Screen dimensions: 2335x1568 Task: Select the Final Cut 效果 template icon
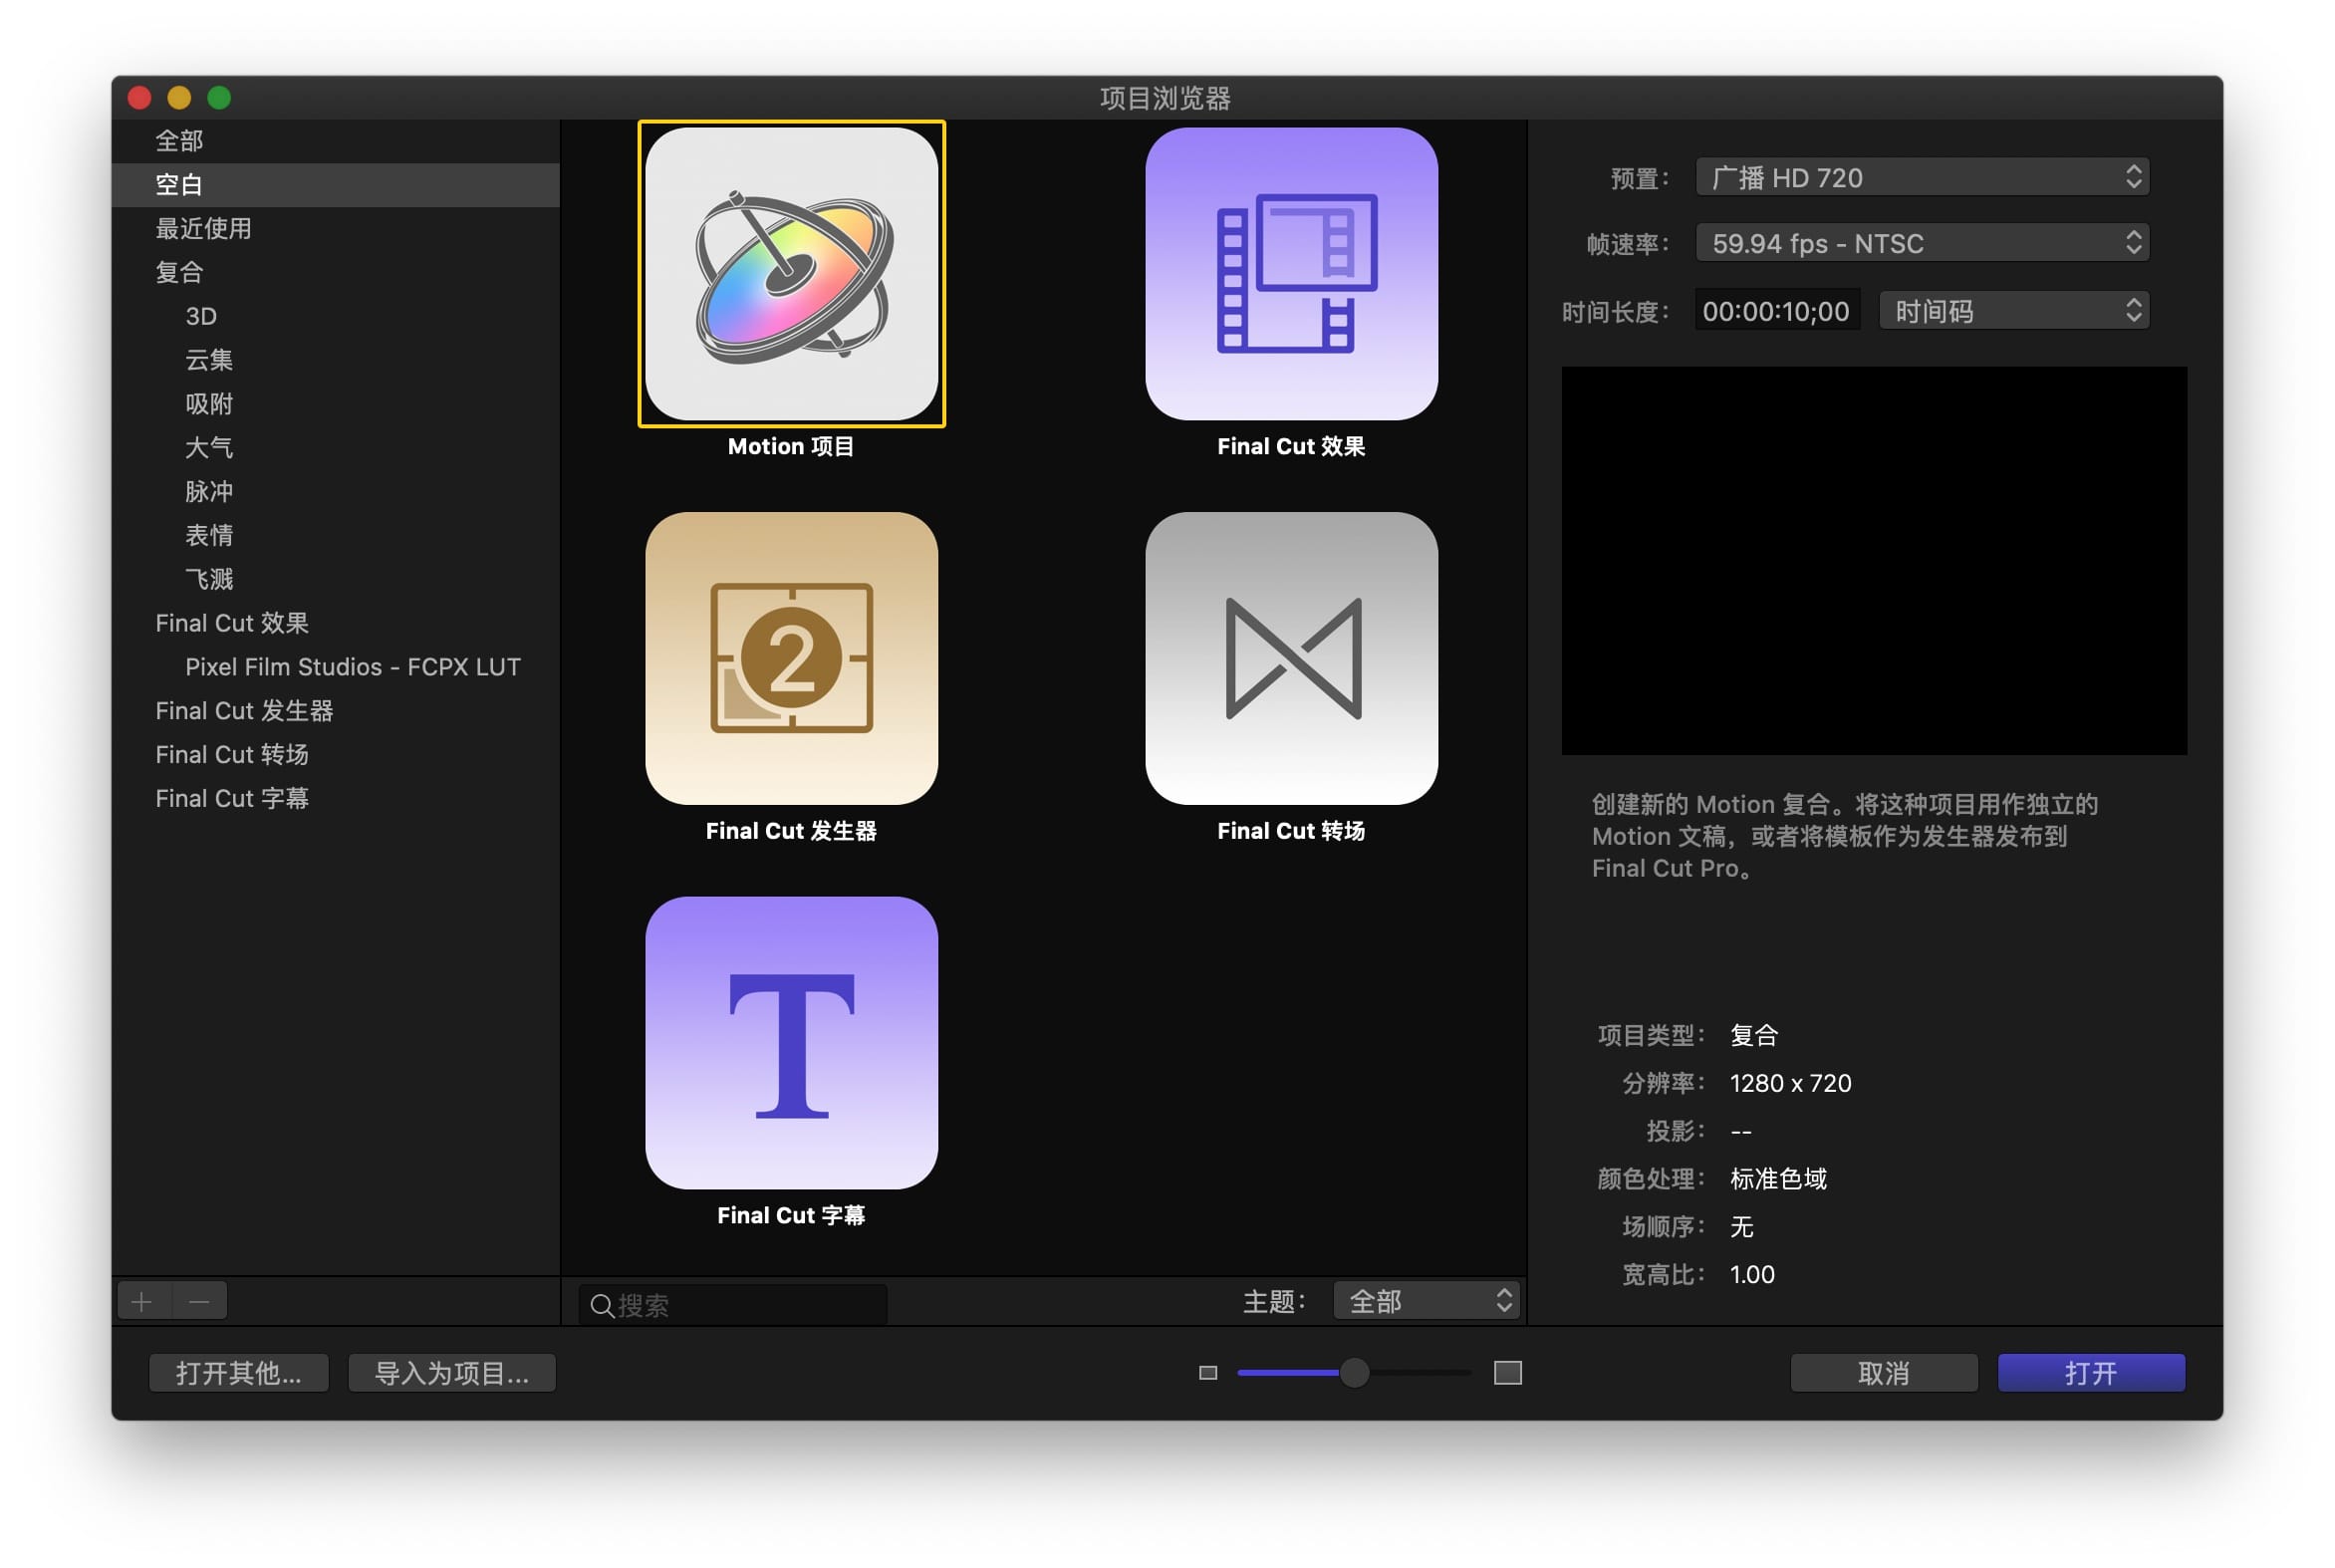pyautogui.click(x=1291, y=273)
